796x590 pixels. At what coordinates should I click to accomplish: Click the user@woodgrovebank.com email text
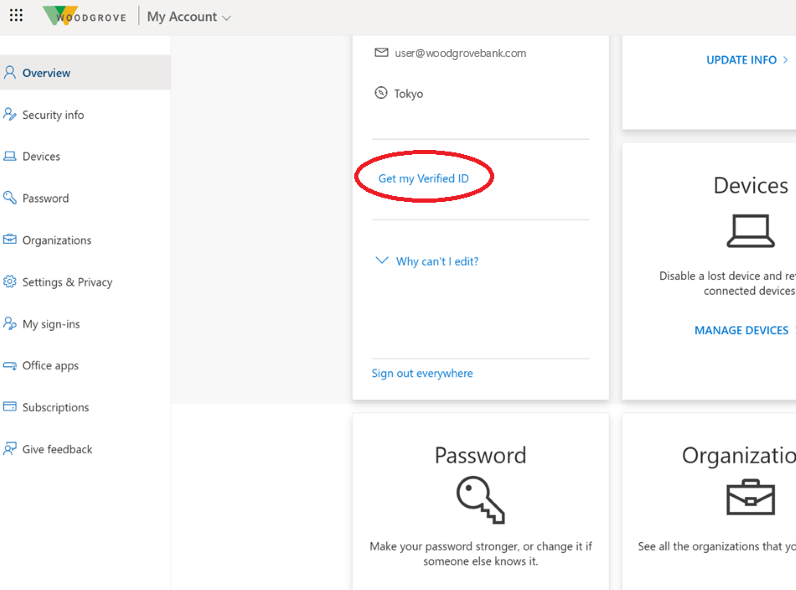(x=460, y=53)
